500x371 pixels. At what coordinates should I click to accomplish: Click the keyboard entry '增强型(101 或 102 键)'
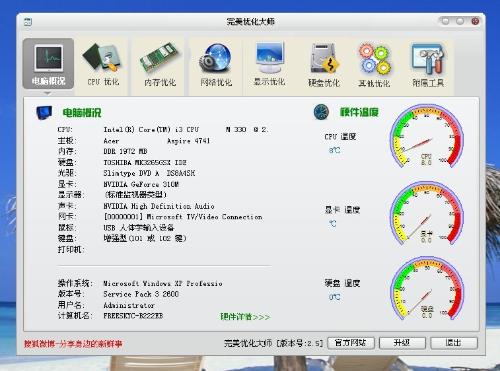145,238
